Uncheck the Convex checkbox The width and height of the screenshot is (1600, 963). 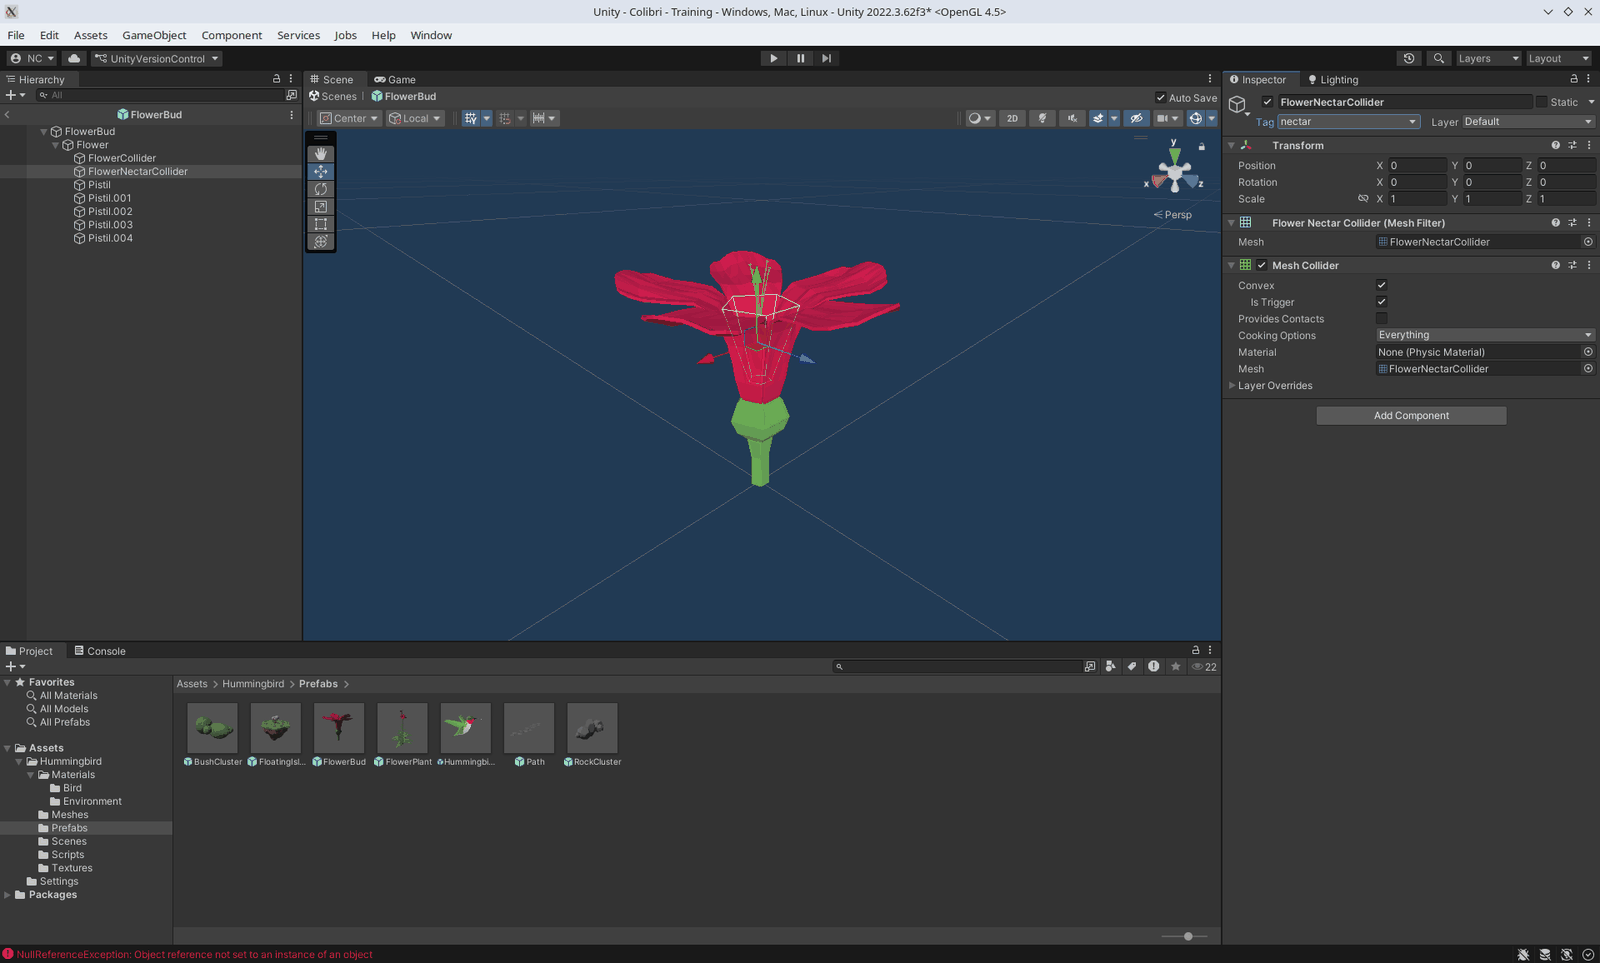pyautogui.click(x=1382, y=285)
